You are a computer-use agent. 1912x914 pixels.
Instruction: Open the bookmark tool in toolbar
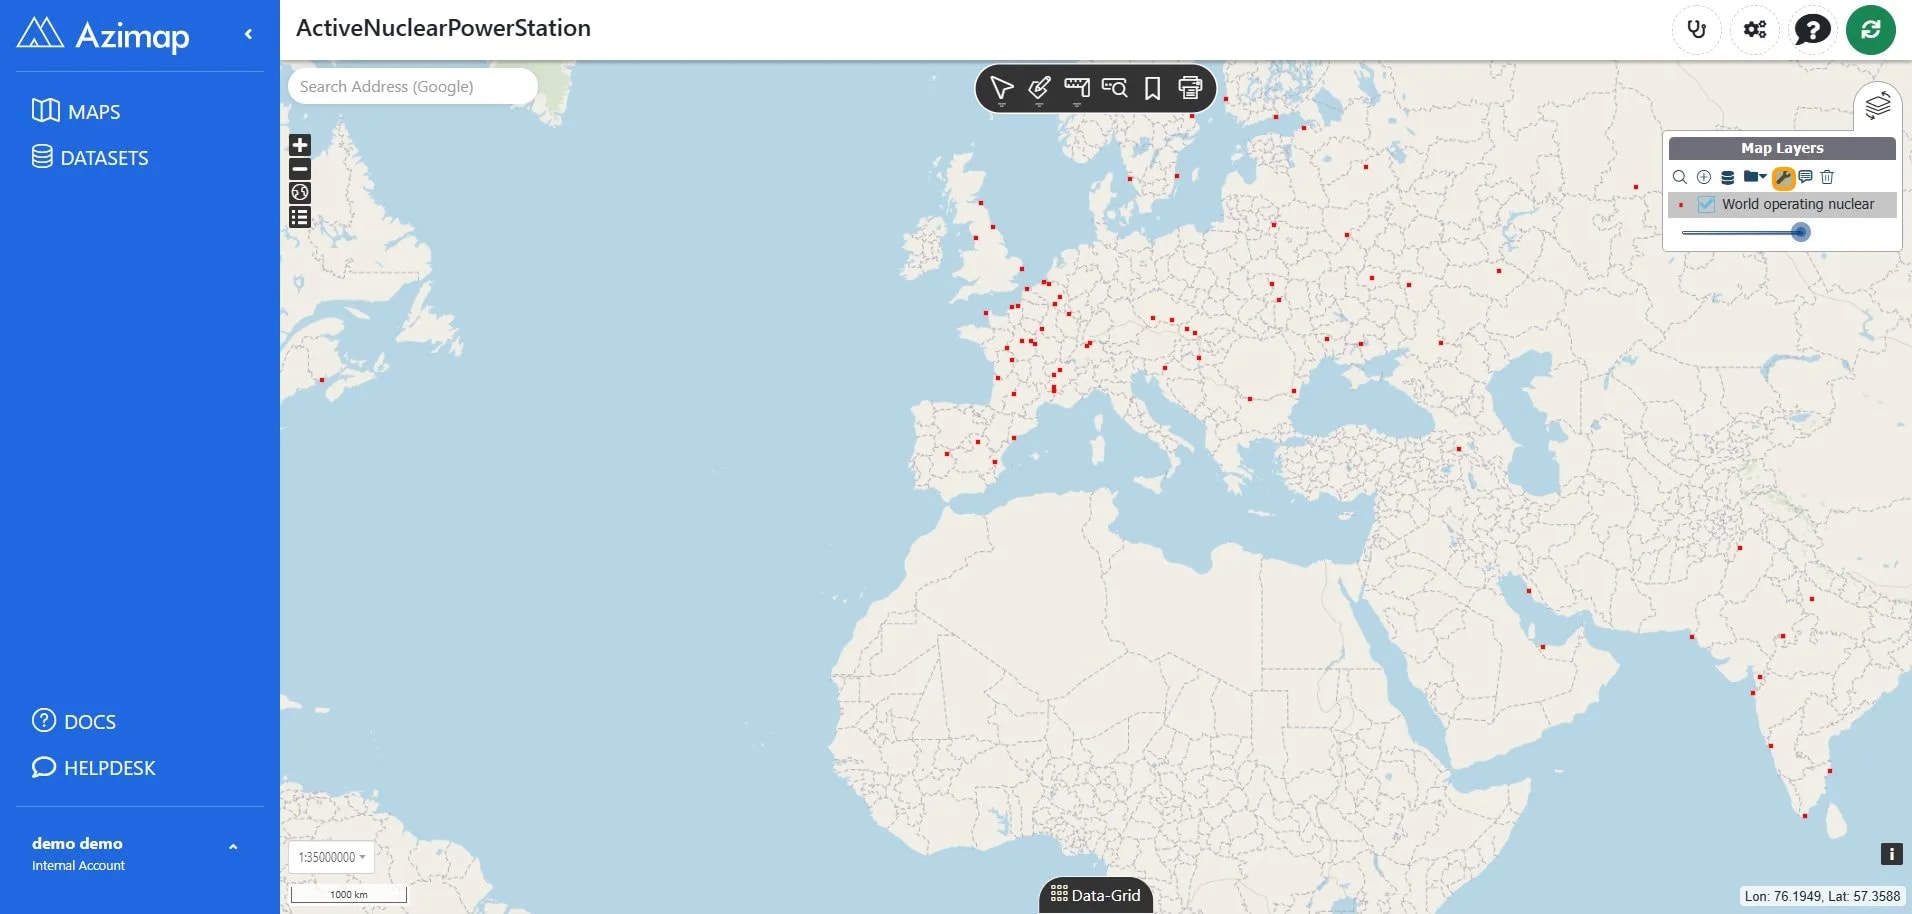pyautogui.click(x=1152, y=89)
